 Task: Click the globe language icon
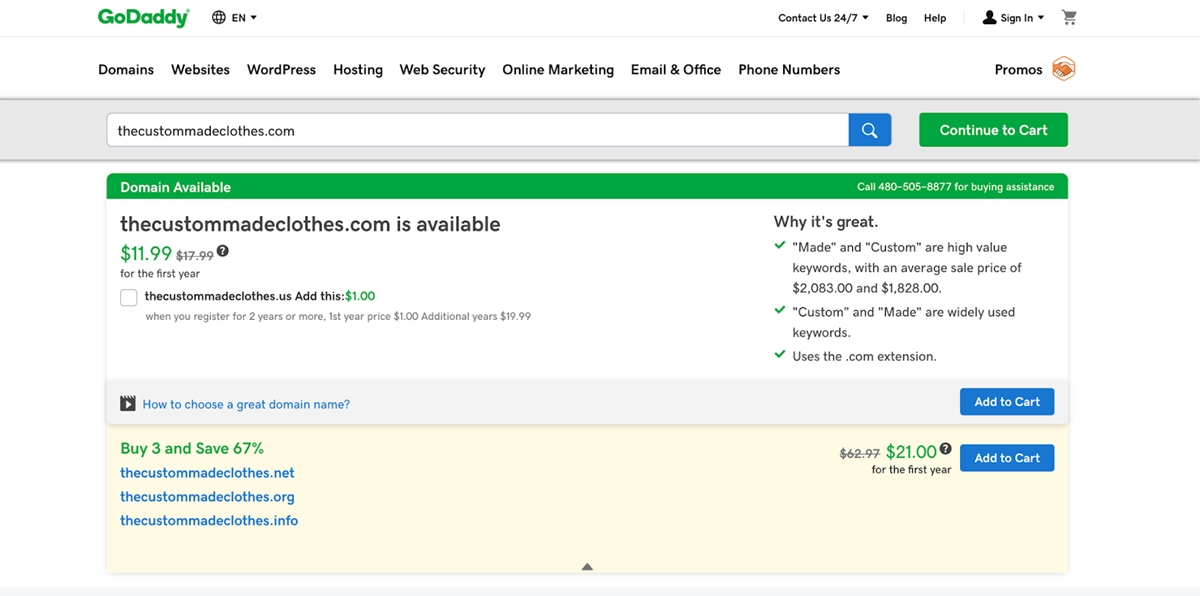219,17
